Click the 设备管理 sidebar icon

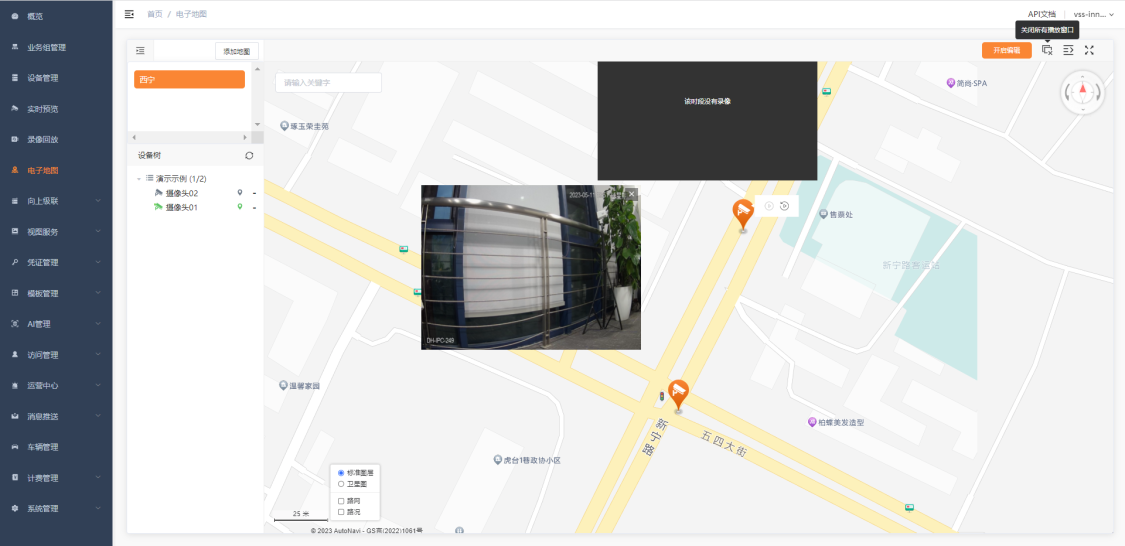(x=15, y=77)
